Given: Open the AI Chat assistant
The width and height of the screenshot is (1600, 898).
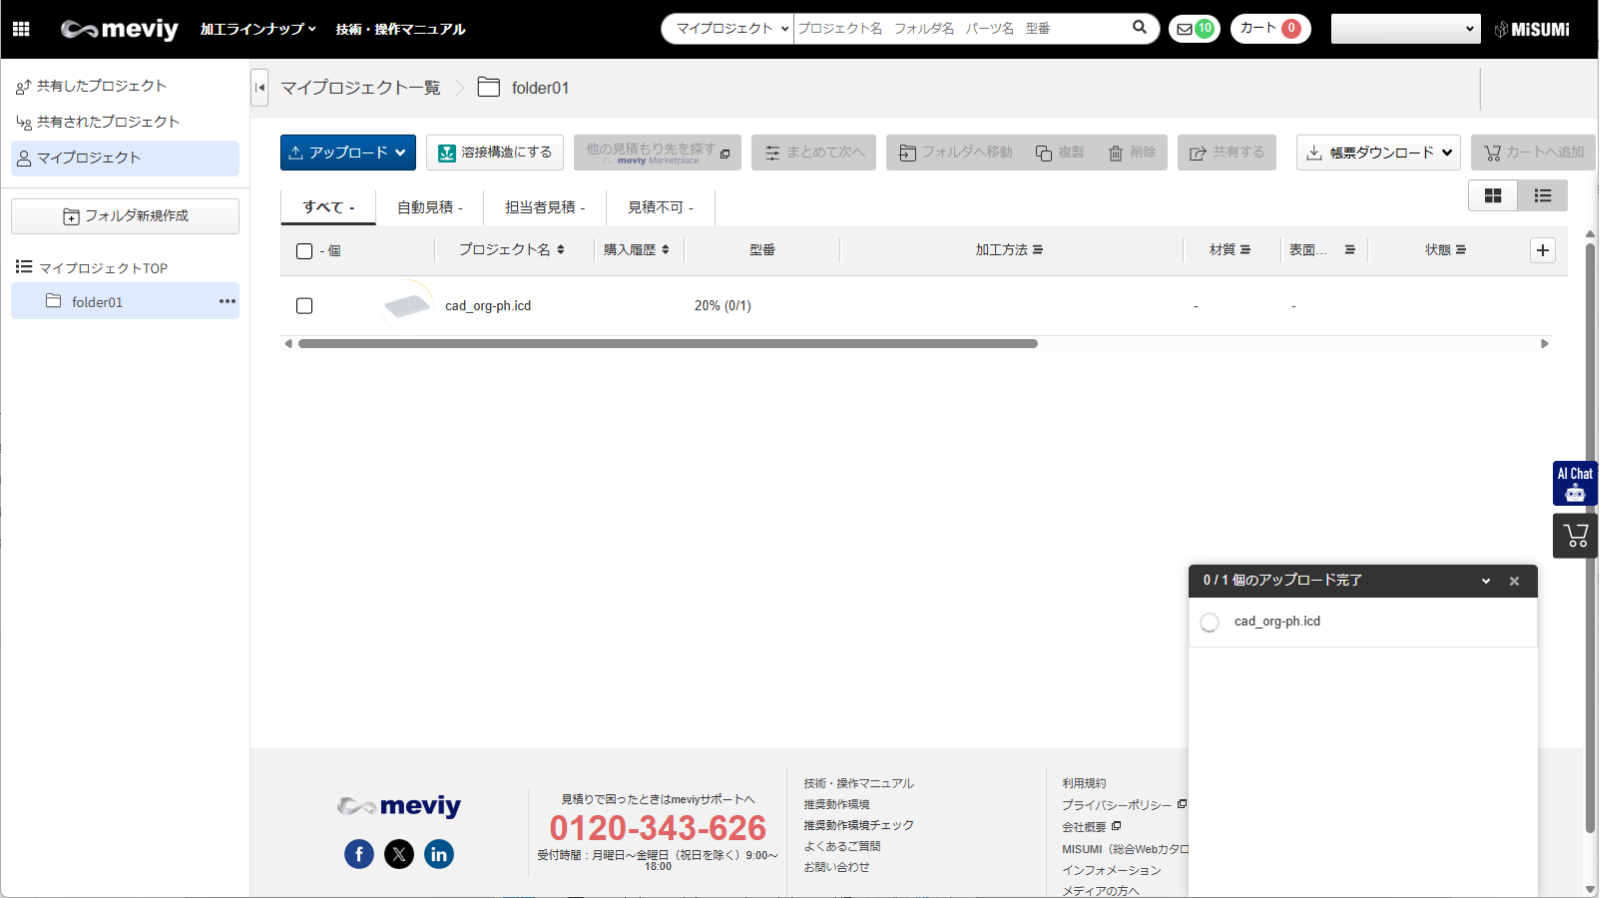Looking at the screenshot, I should (1574, 483).
